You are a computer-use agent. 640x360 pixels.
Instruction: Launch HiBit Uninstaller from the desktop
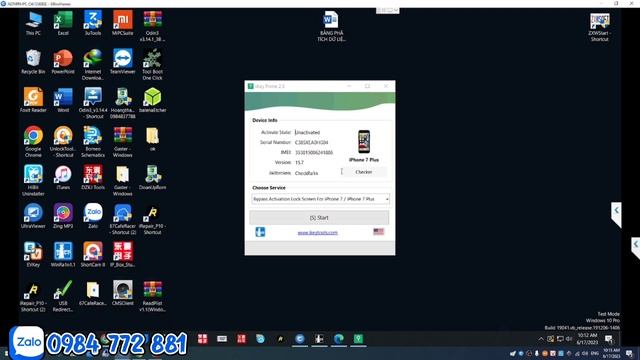(33, 180)
